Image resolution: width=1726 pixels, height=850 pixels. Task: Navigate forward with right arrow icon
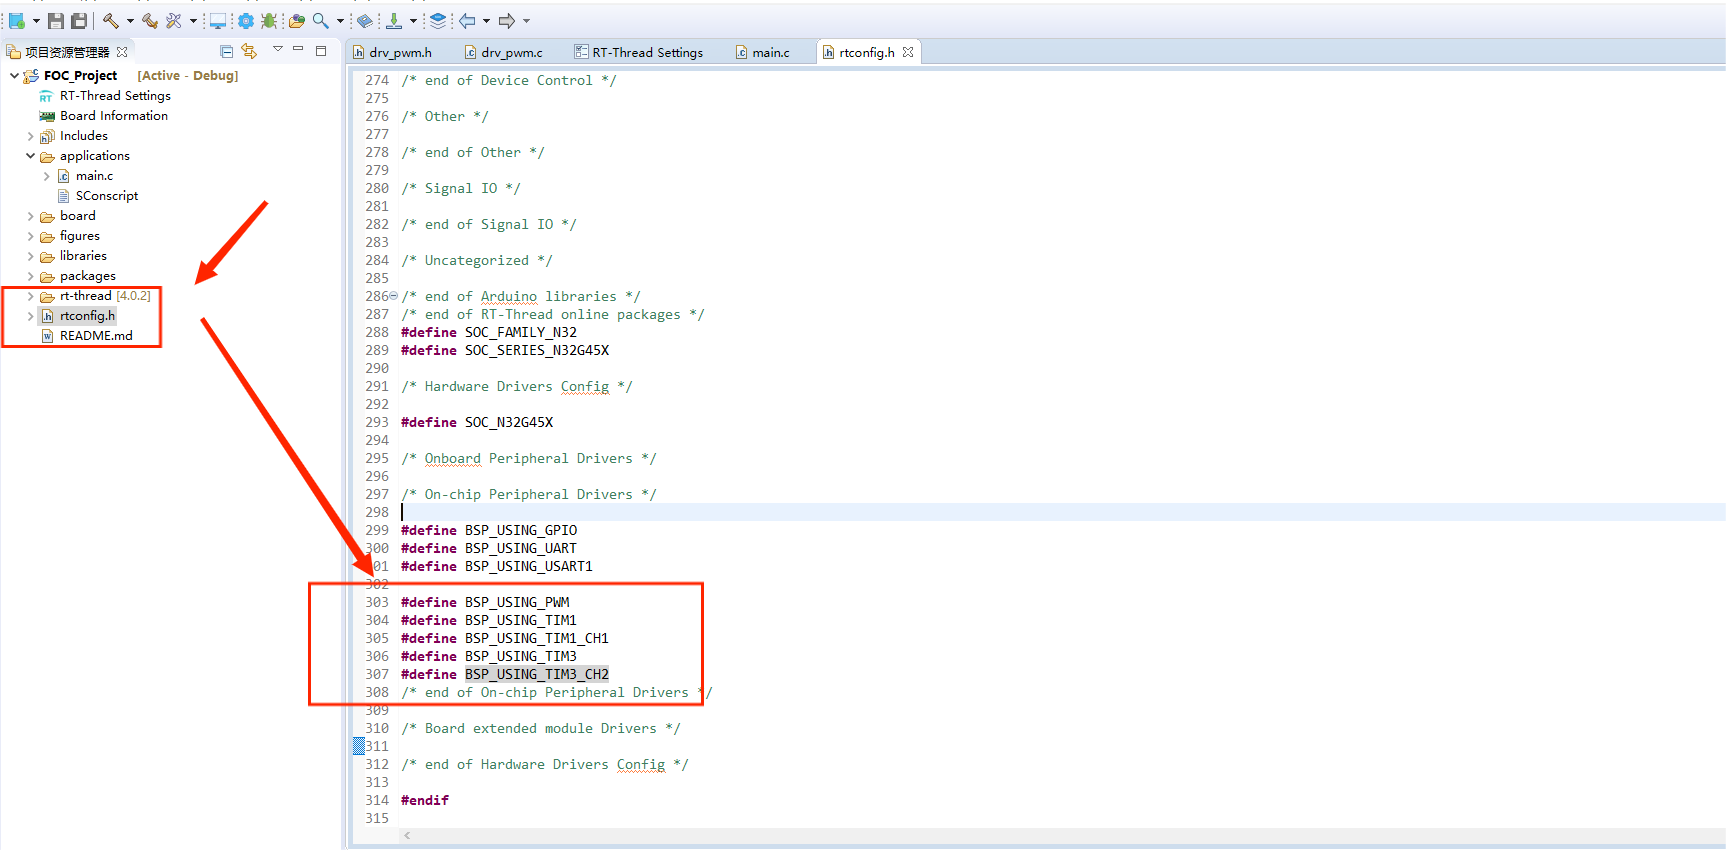(507, 20)
